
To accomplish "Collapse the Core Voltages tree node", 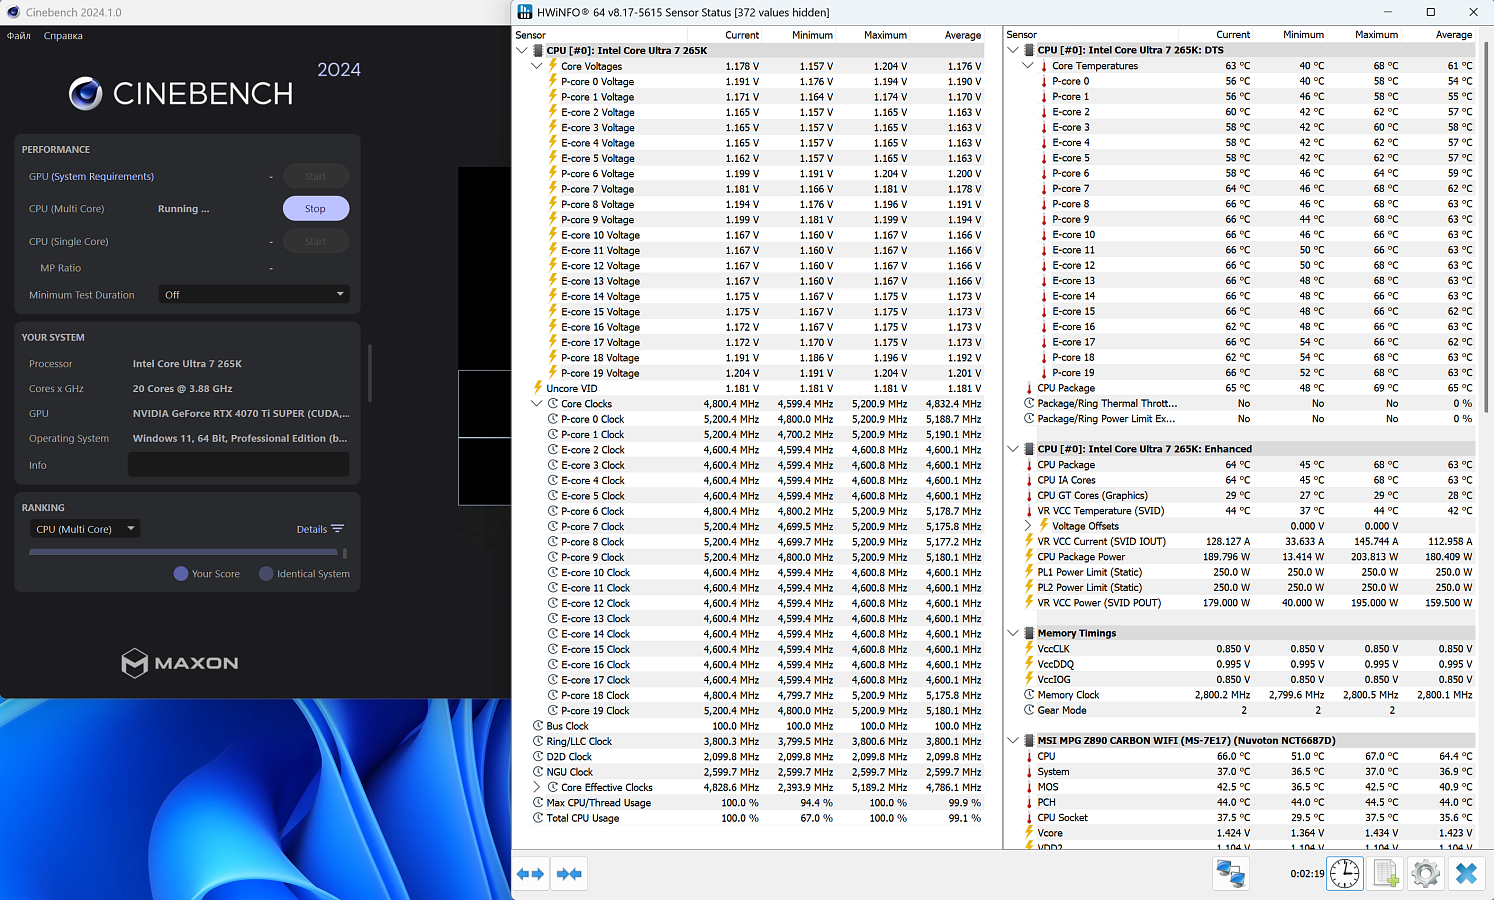I will 537,66.
